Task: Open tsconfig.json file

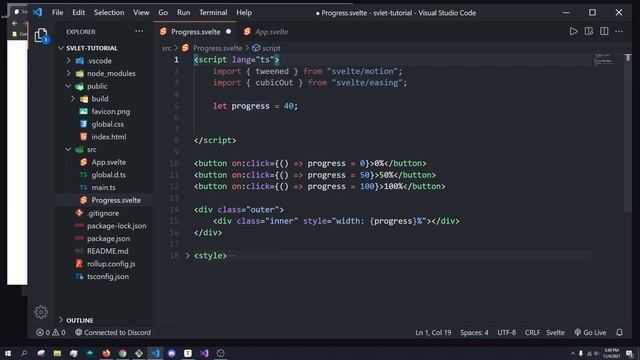Action: [108, 276]
